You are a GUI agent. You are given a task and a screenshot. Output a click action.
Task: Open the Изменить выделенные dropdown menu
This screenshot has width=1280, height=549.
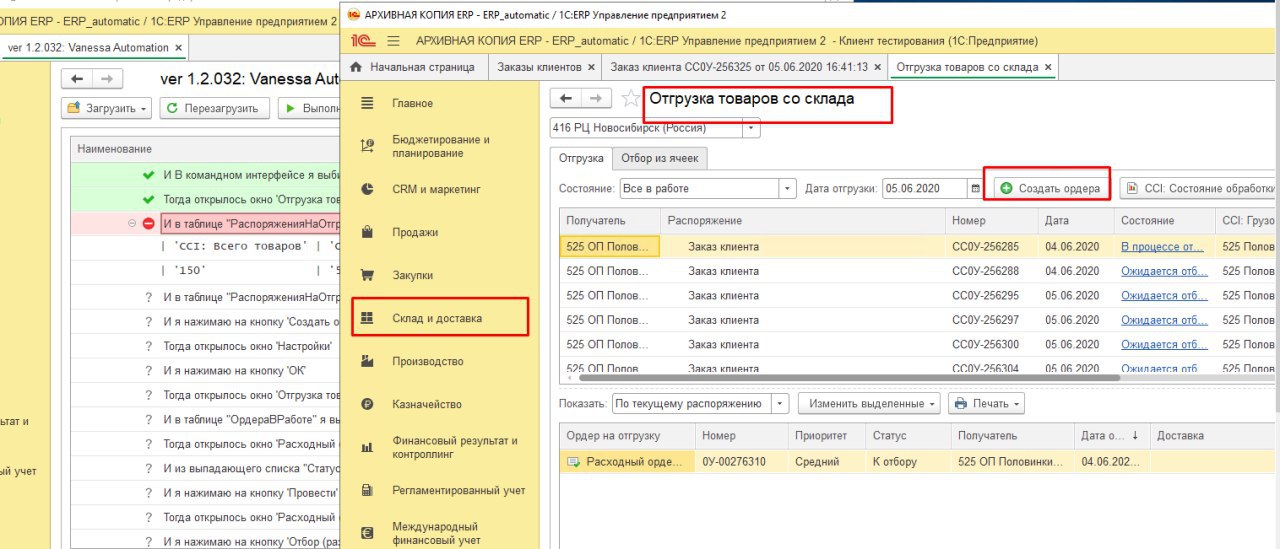pos(868,404)
